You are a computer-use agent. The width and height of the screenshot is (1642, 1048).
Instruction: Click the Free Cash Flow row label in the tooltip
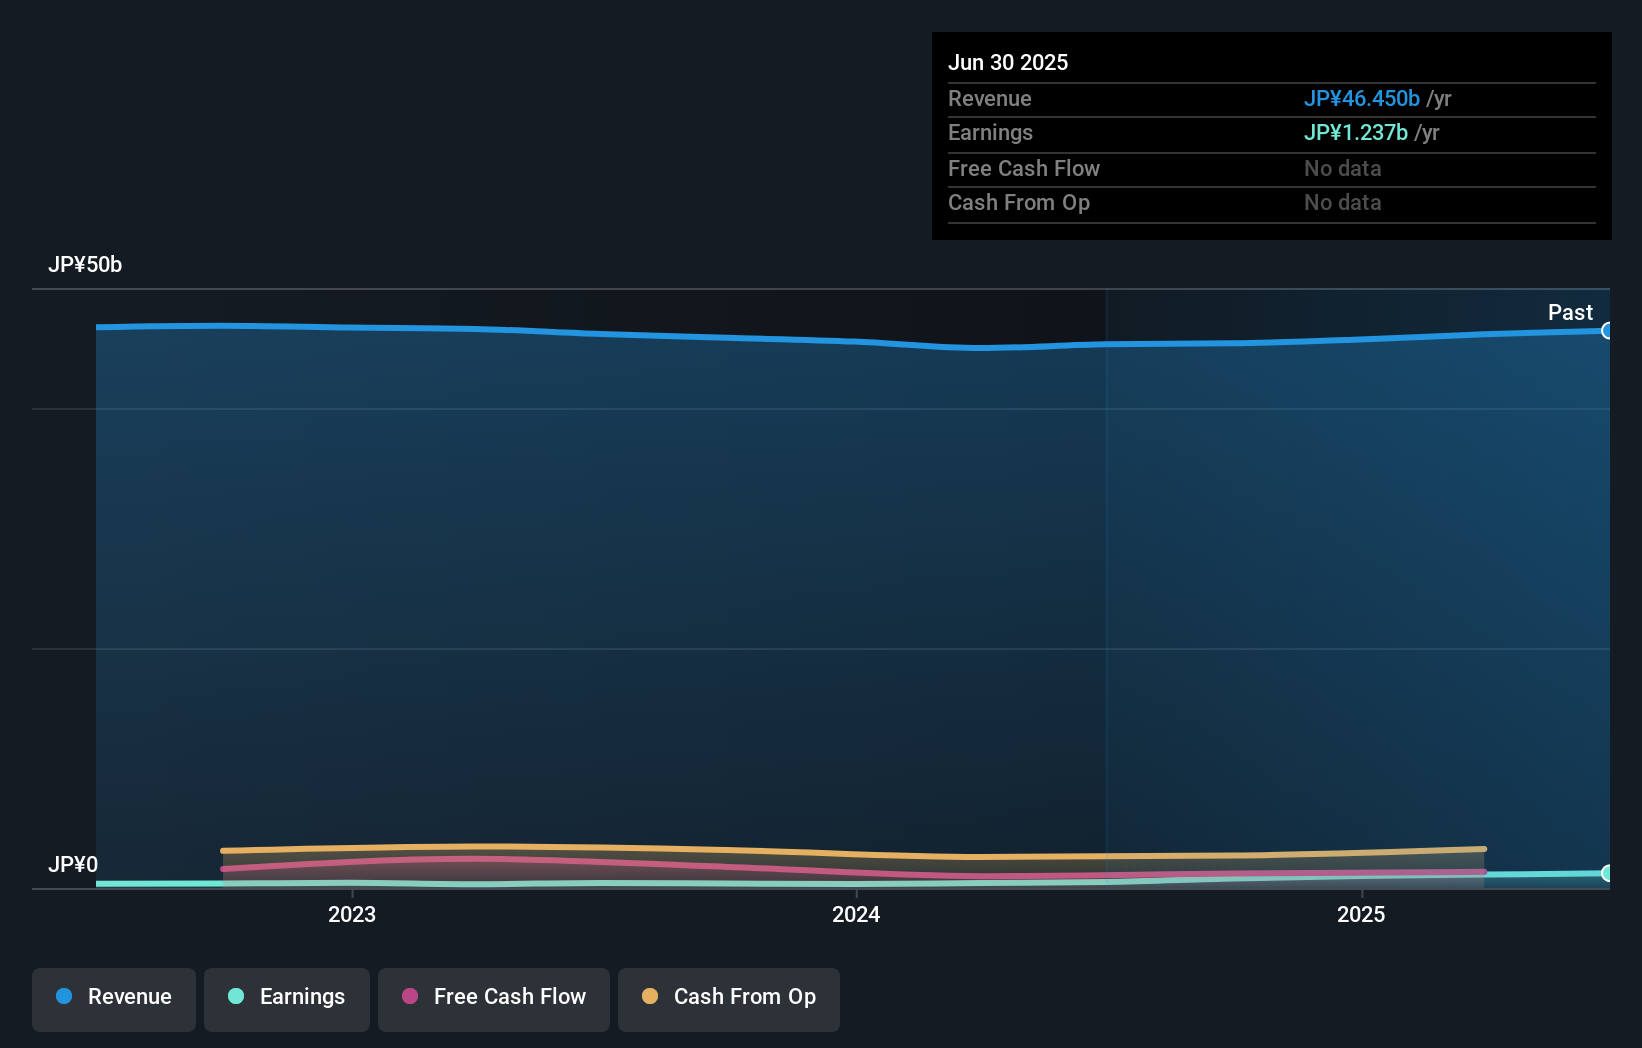(1024, 169)
